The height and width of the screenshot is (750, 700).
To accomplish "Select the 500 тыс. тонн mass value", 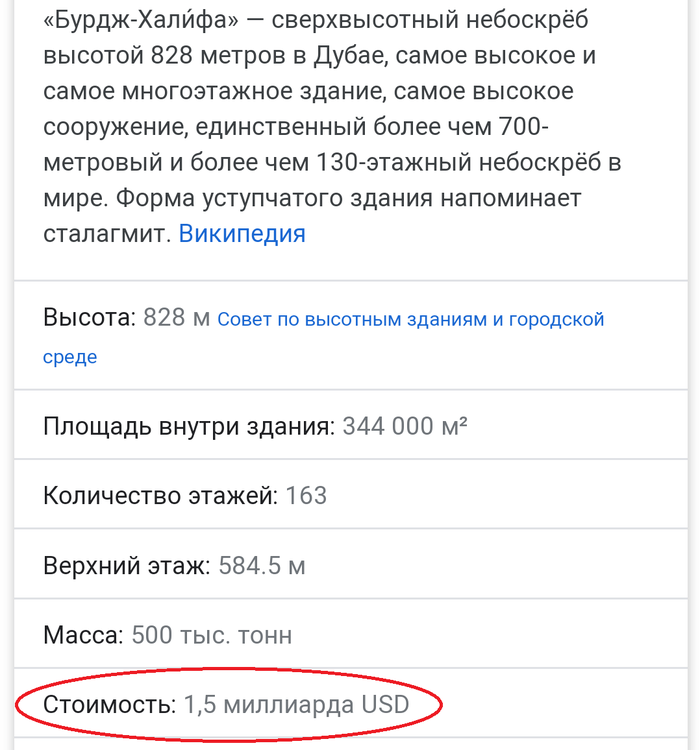I will (x=211, y=635).
